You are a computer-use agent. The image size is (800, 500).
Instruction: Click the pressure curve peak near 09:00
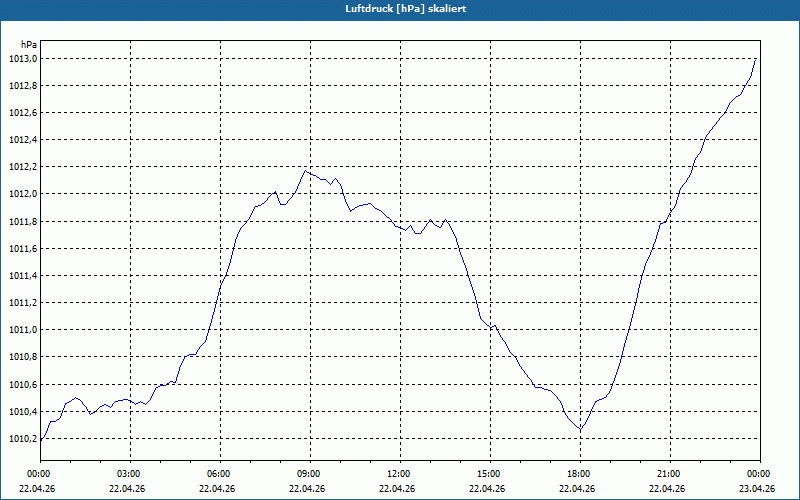point(305,170)
